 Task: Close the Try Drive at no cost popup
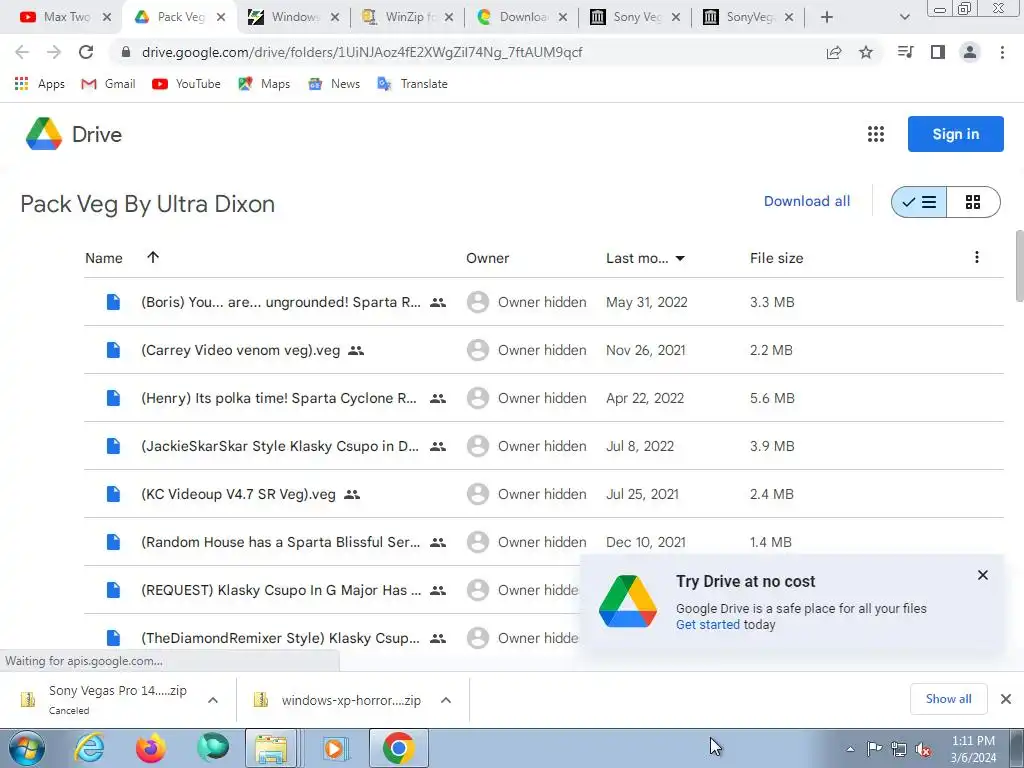pos(982,575)
